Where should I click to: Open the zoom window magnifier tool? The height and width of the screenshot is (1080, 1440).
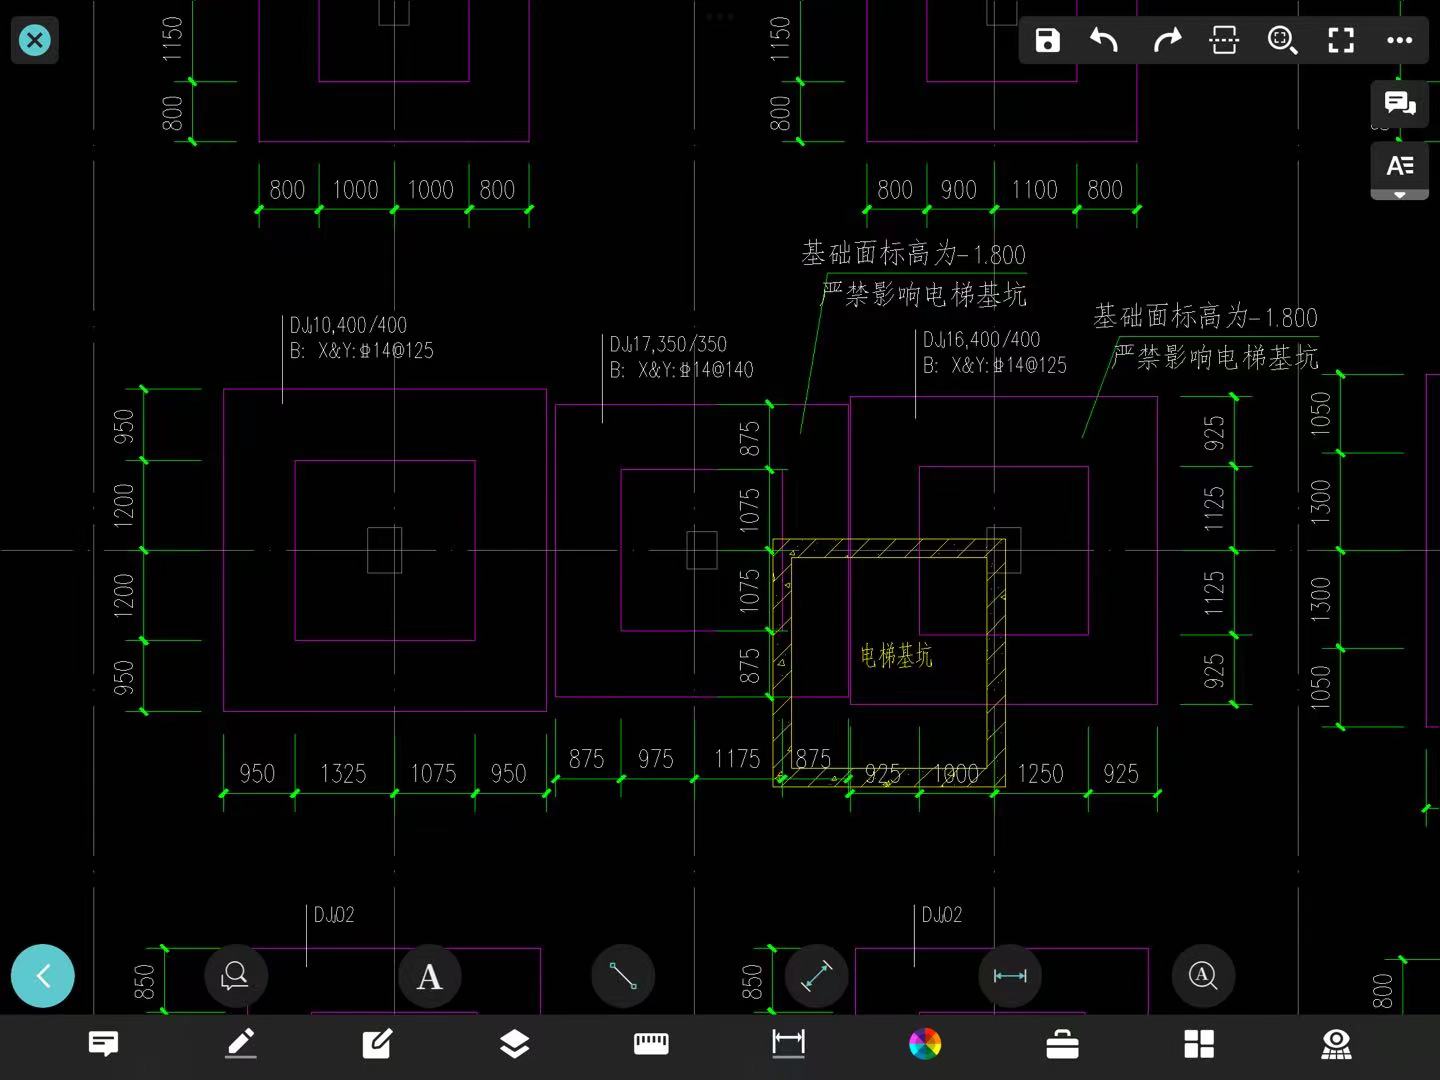coord(1282,40)
